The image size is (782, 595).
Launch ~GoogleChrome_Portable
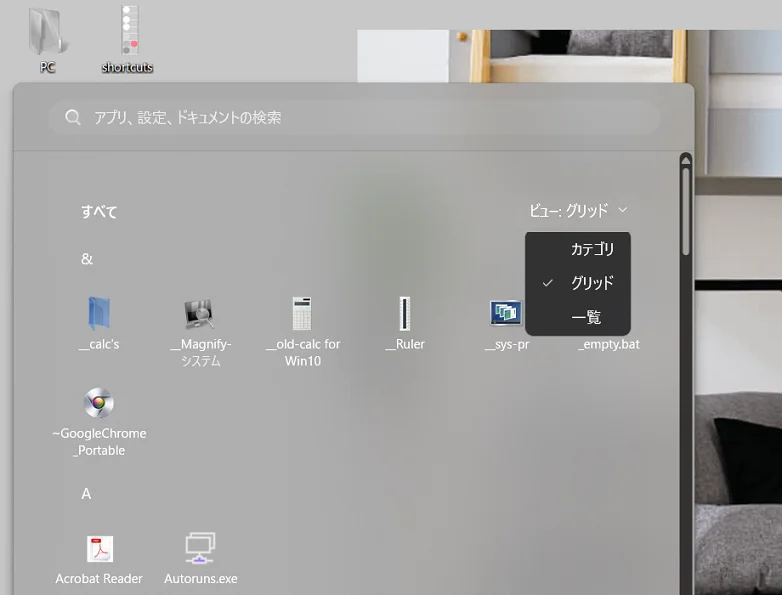(99, 404)
